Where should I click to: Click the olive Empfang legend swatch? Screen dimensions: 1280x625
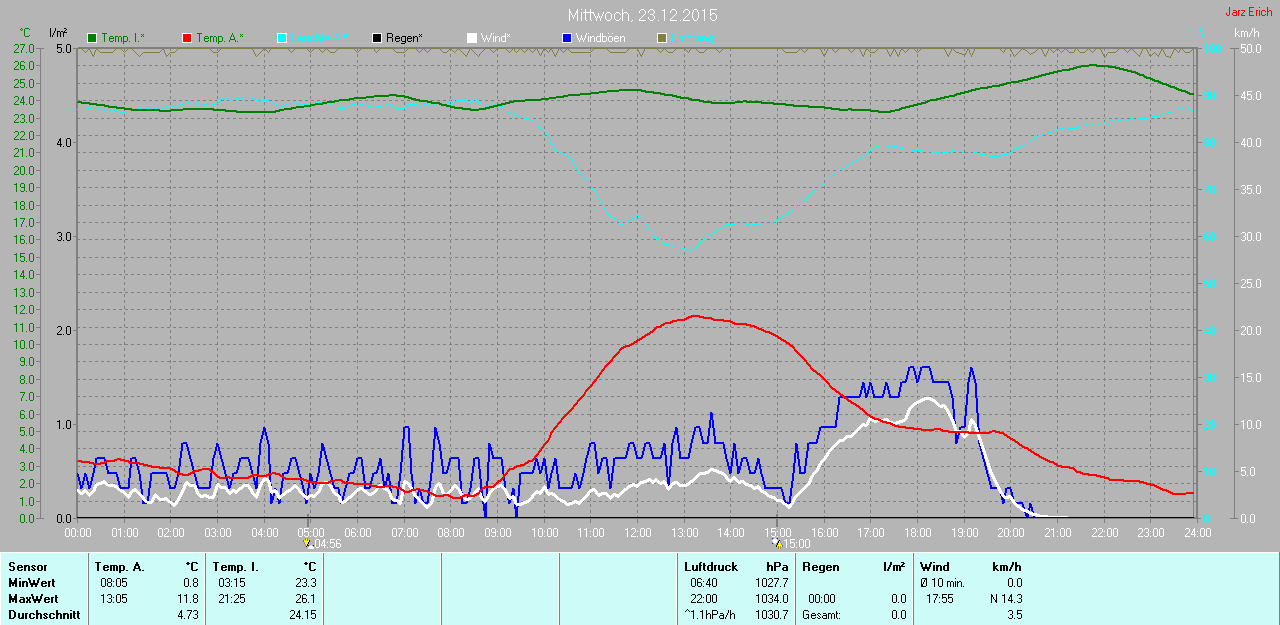click(662, 38)
